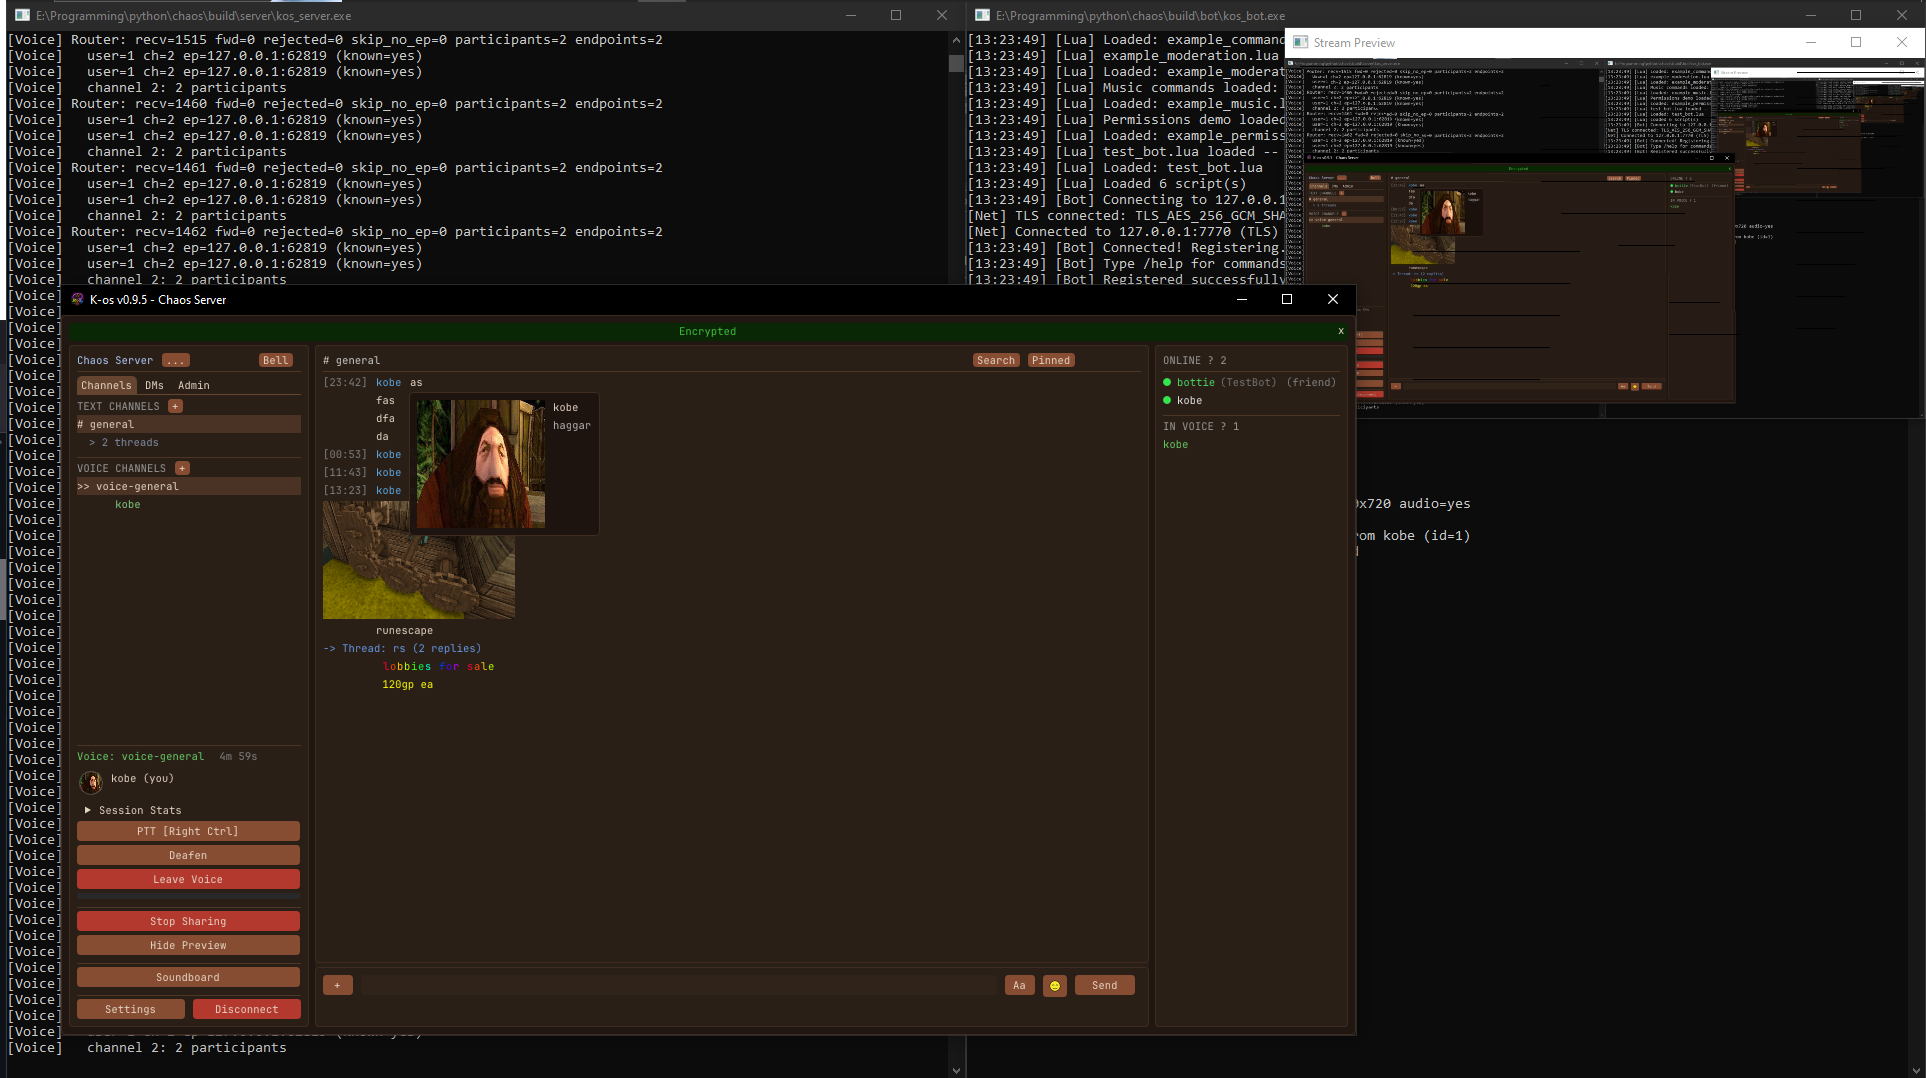
Task: Toggle PTT [Right Ctrl] mode
Action: pos(188,832)
